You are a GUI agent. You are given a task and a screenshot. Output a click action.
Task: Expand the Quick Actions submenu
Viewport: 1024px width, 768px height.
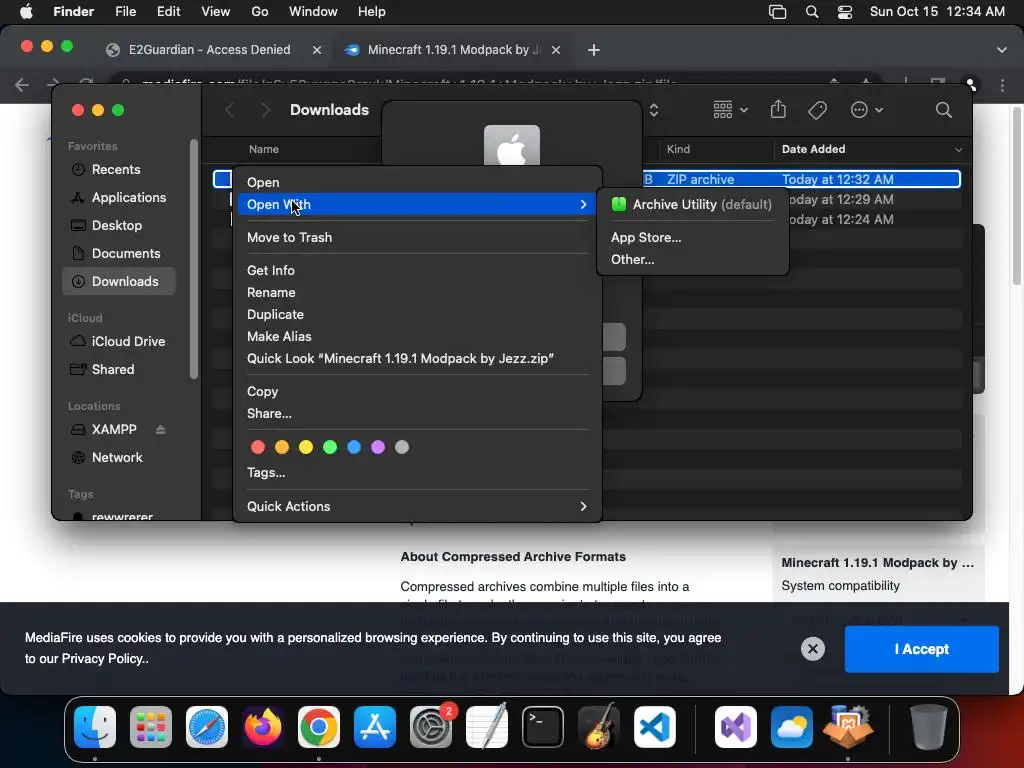pos(583,506)
